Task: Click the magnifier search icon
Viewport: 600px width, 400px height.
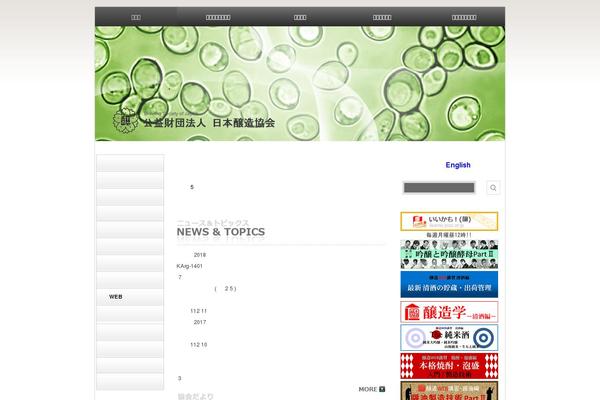Action: 493,188
